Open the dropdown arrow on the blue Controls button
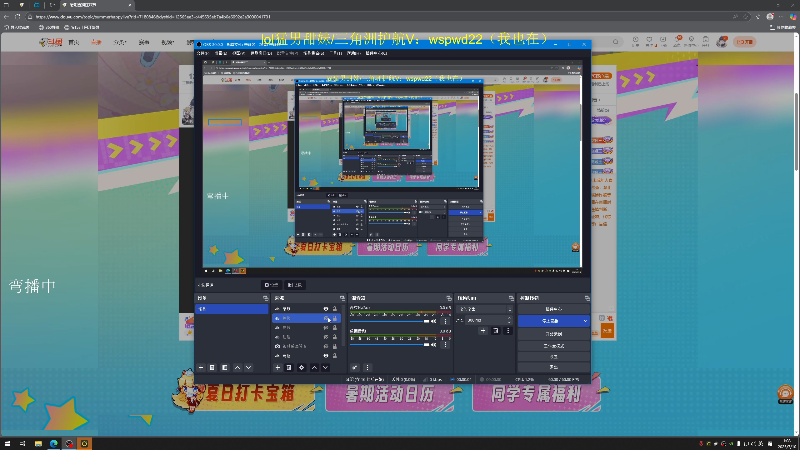This screenshot has height=450, width=800. coord(585,321)
